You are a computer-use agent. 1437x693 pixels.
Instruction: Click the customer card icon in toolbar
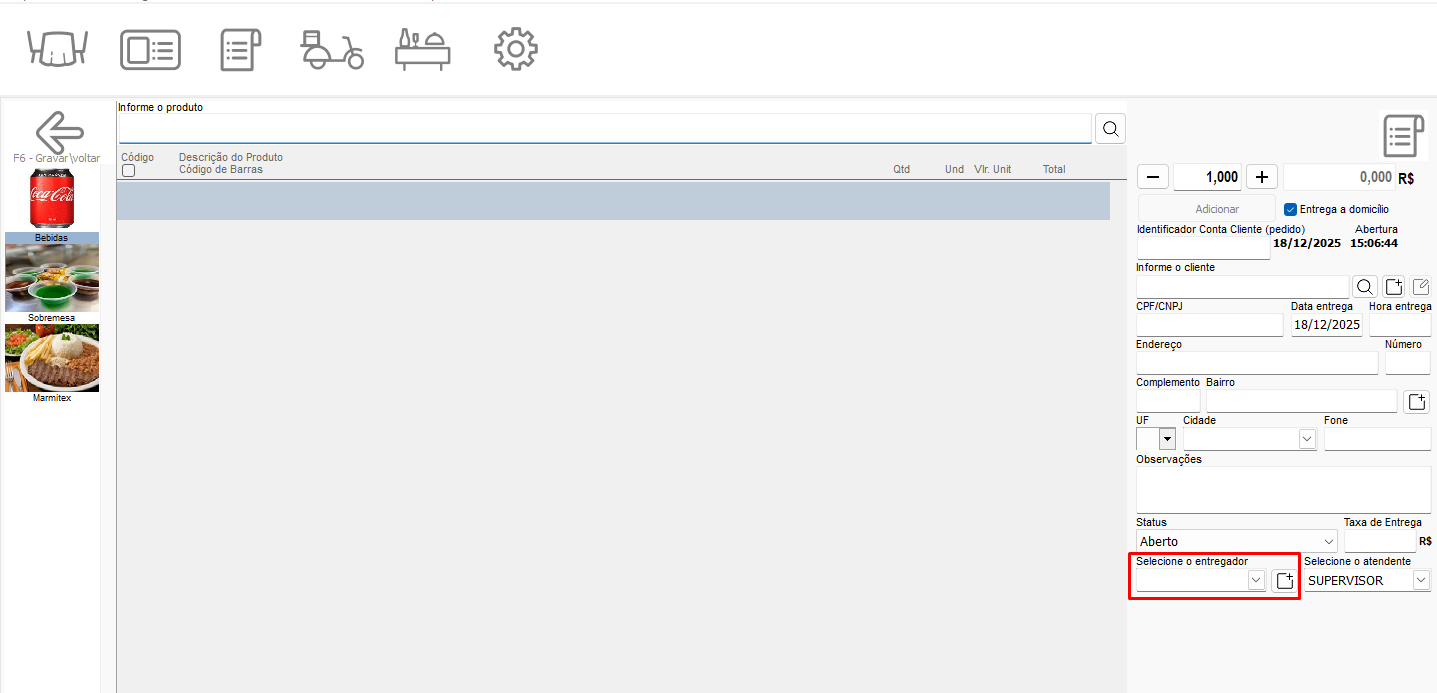(150, 49)
